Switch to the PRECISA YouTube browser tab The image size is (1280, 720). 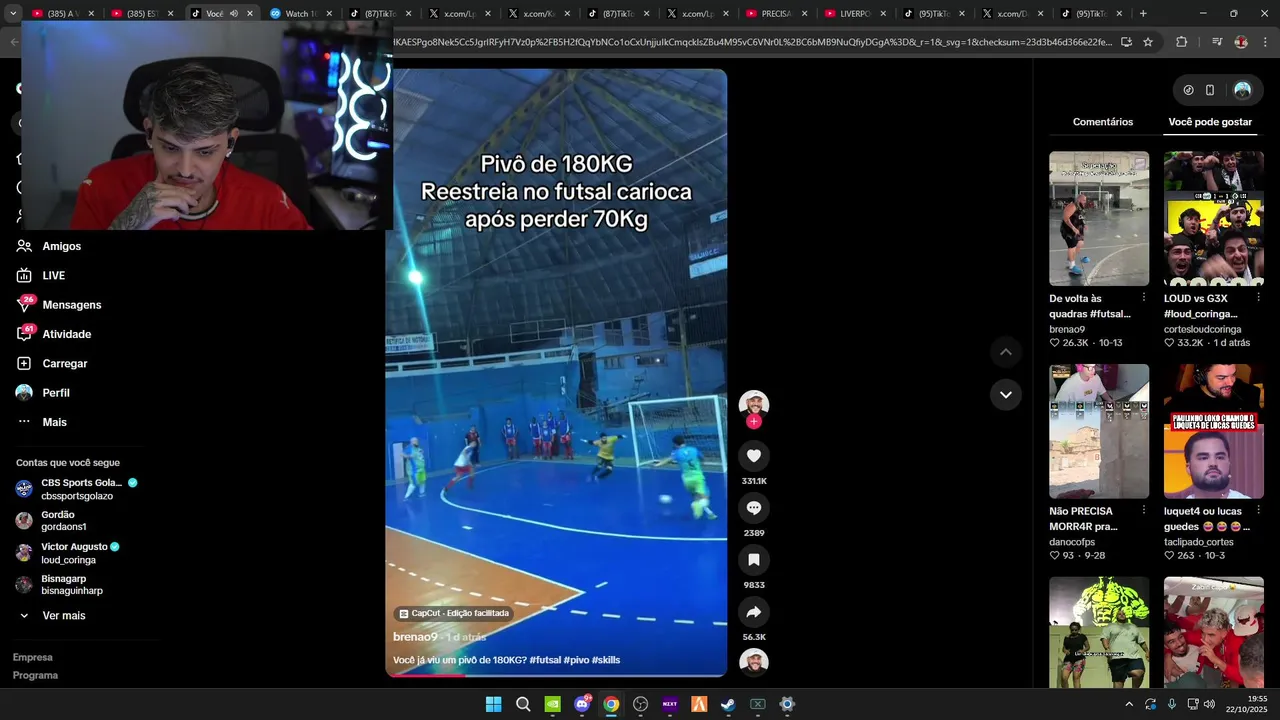(775, 14)
